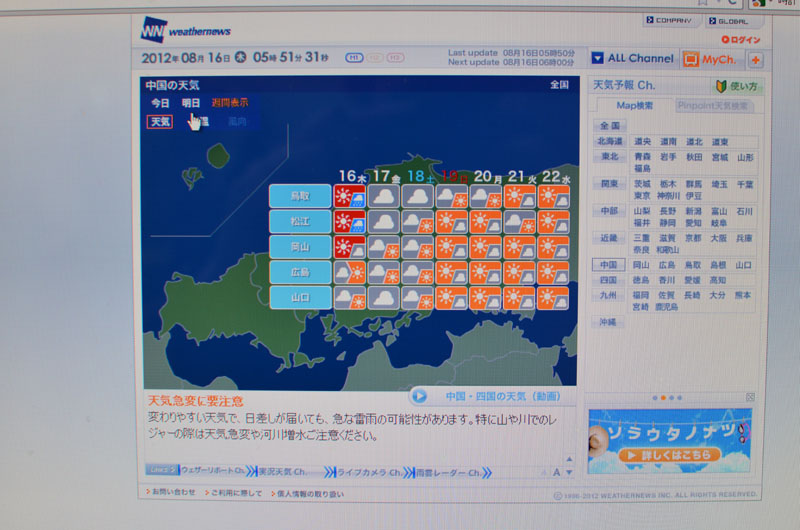Switch to Pinpoint天気検索 tab
Image resolution: width=800 pixels, height=530 pixels.
pyautogui.click(x=714, y=106)
